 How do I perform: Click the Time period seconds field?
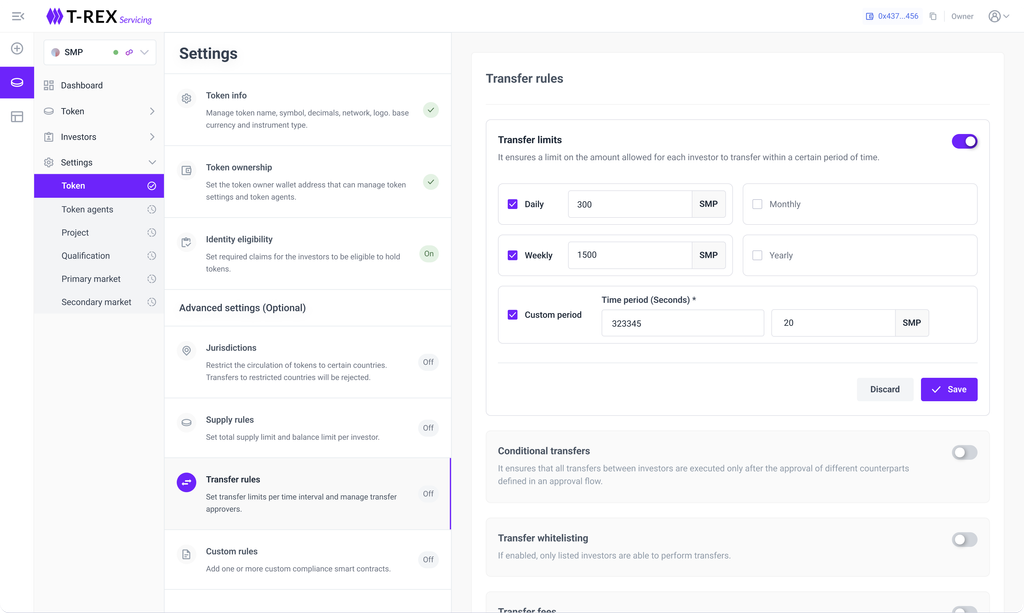tap(682, 323)
